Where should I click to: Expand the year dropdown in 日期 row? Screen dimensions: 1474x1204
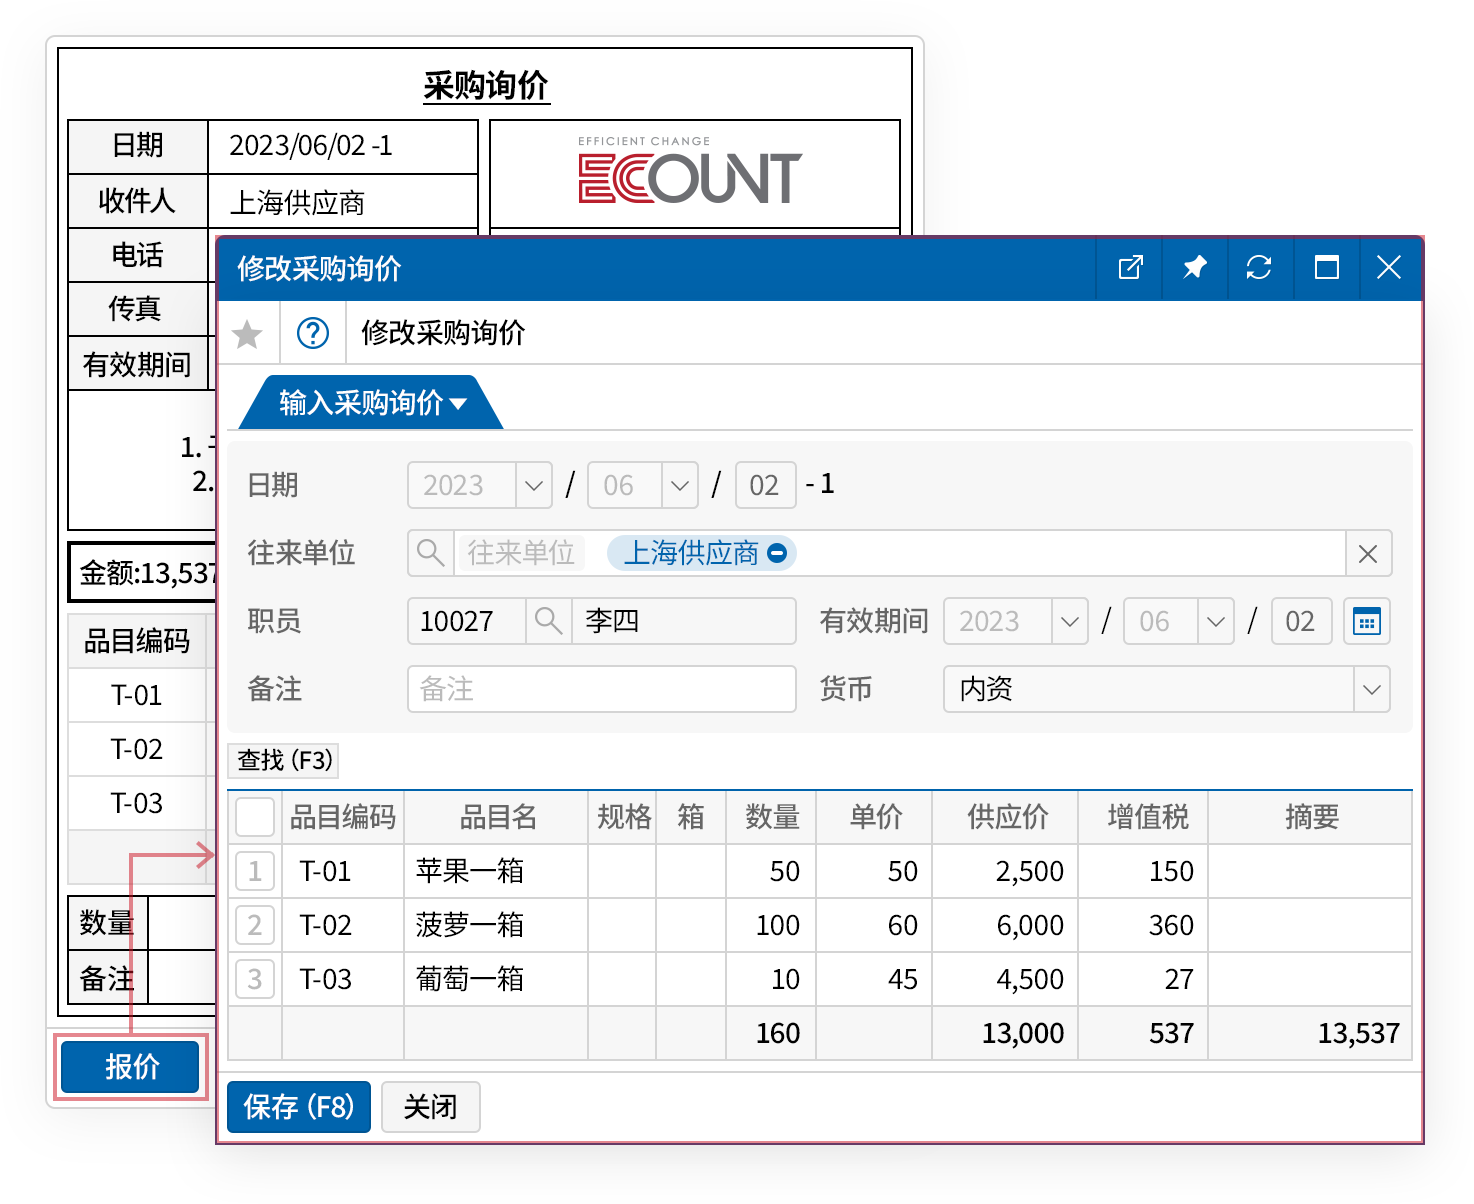click(x=533, y=486)
